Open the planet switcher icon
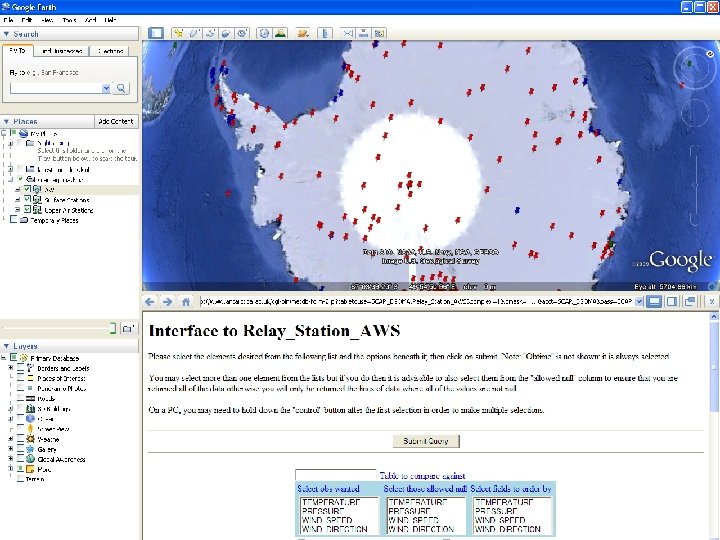Image resolution: width=720 pixels, height=540 pixels. [303, 33]
